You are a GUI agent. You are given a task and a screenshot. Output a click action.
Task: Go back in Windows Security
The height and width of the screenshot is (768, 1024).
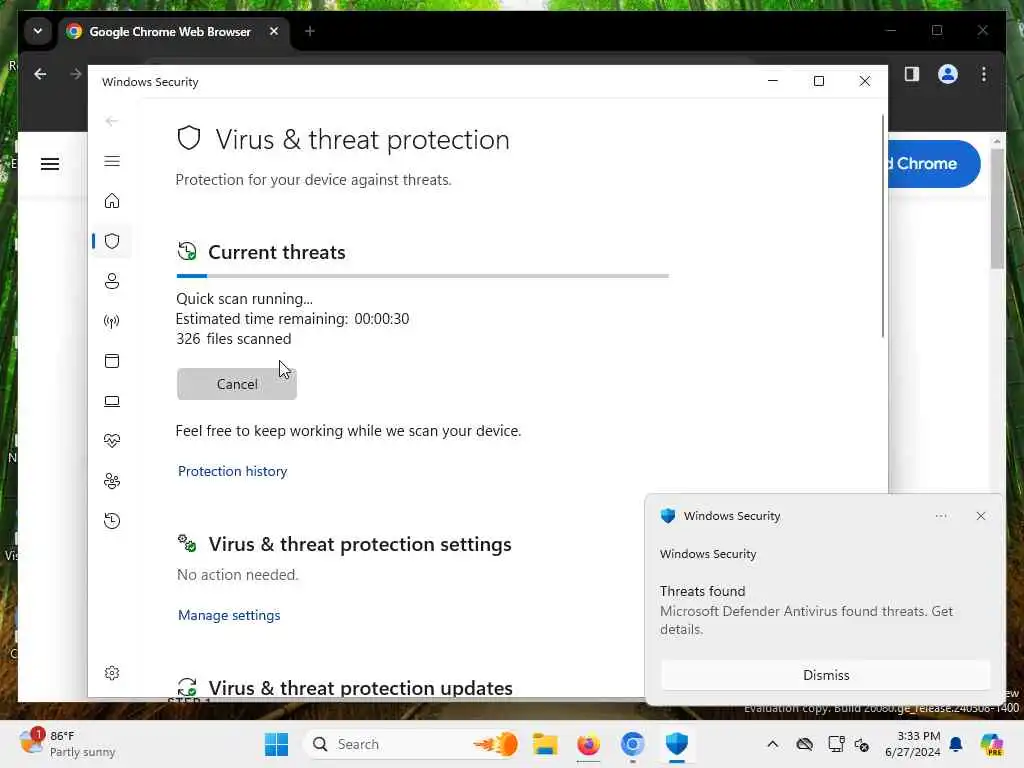coord(112,121)
